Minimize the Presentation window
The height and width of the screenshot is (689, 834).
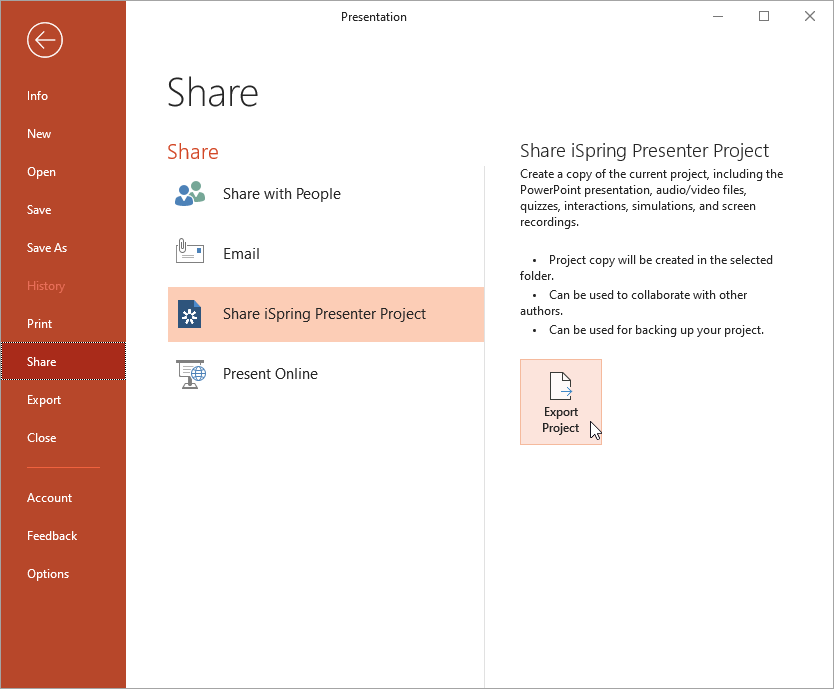coord(718,16)
